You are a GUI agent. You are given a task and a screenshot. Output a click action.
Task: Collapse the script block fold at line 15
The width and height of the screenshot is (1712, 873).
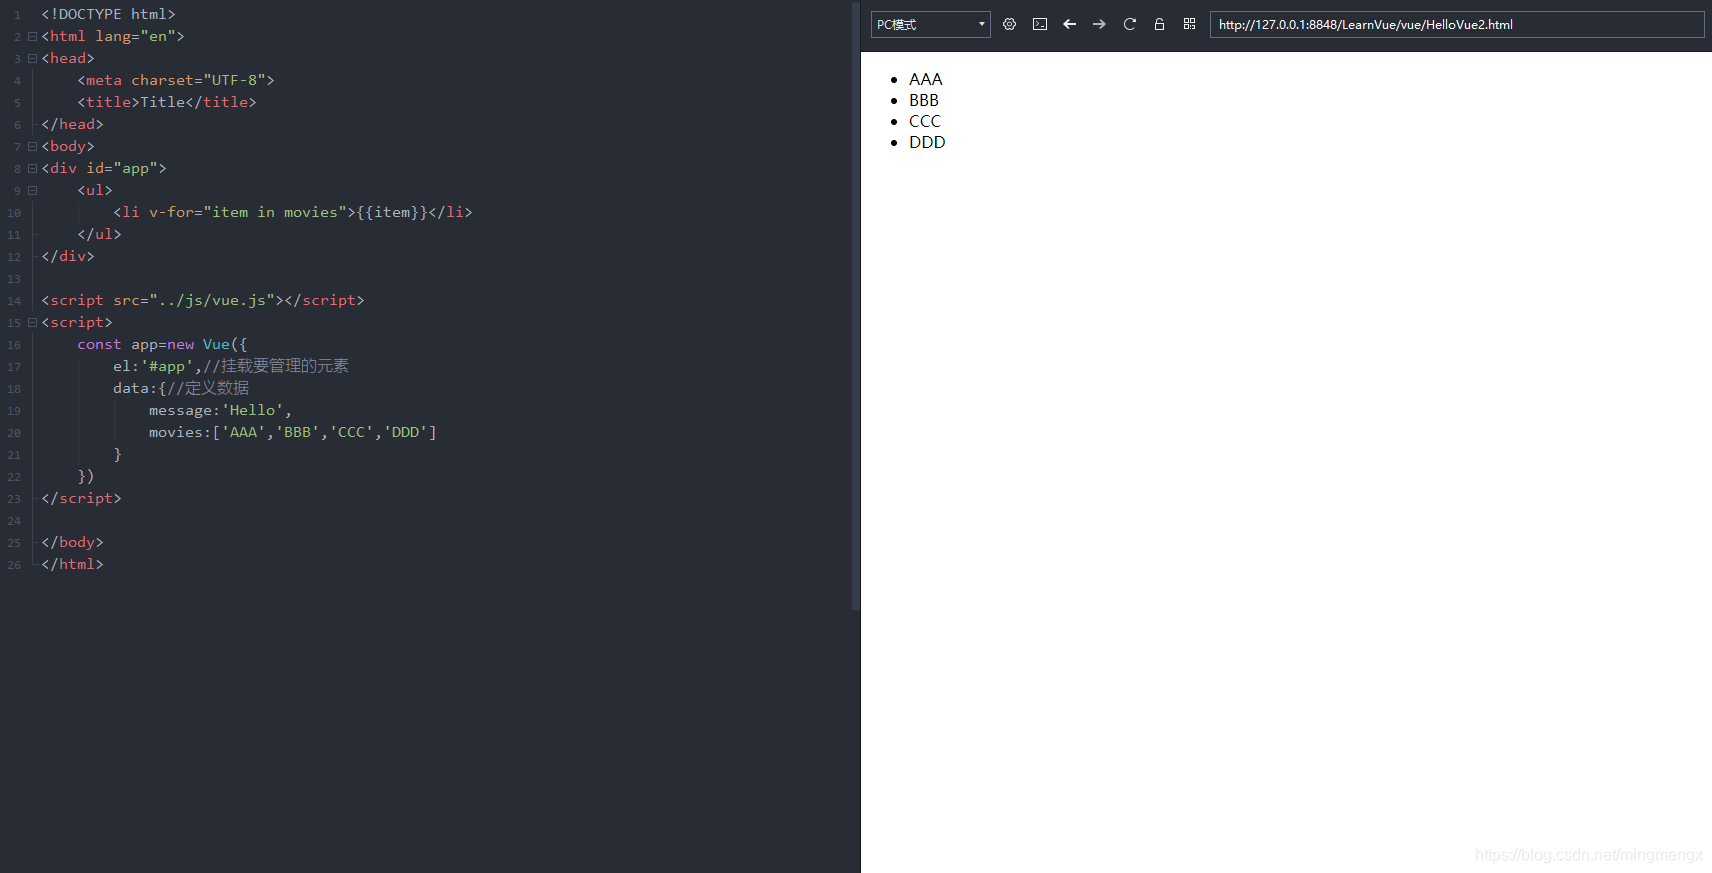[32, 322]
